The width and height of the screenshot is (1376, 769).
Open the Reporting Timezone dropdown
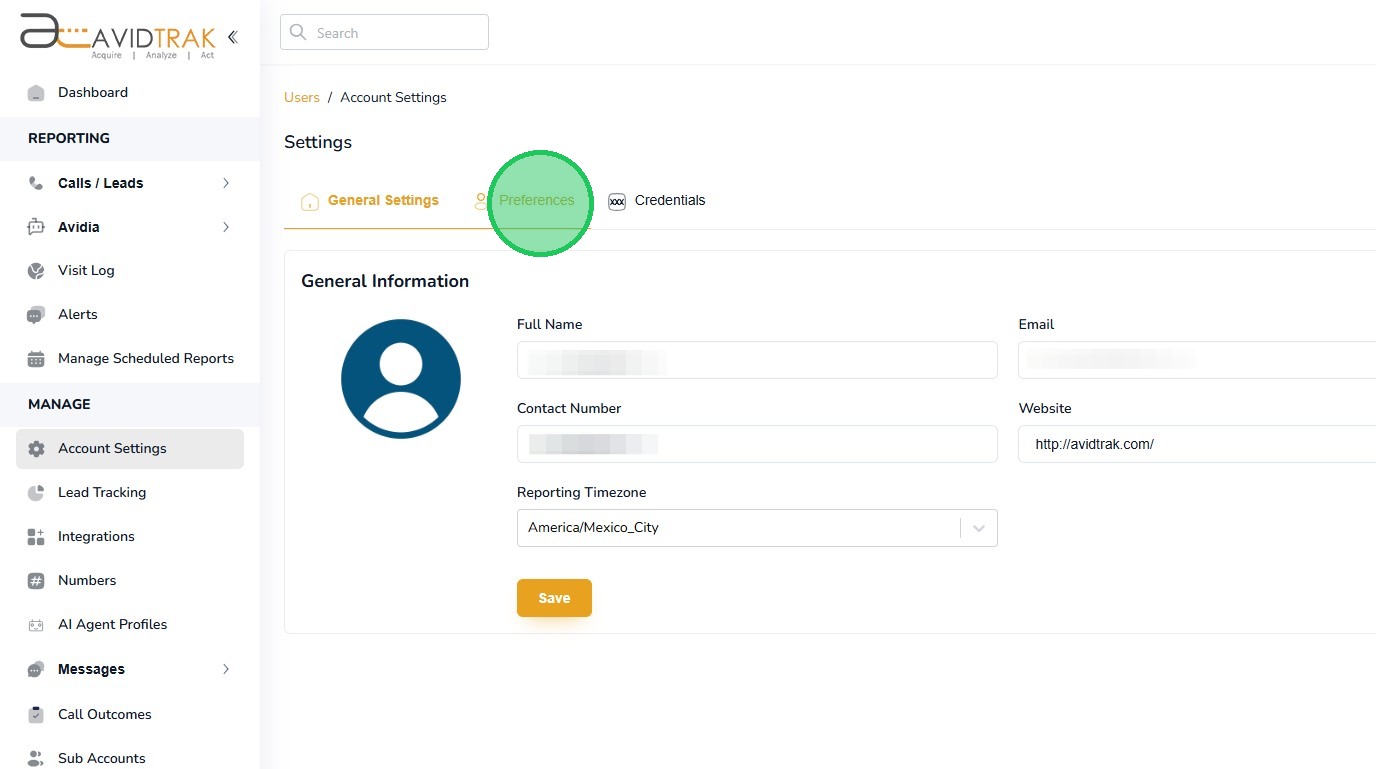[978, 528]
